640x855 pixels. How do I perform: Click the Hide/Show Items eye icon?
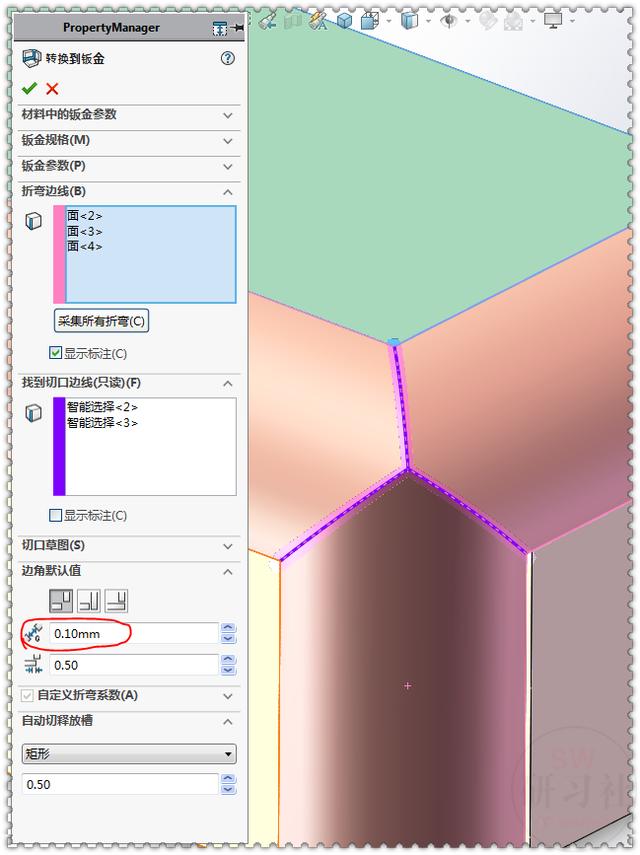[449, 21]
